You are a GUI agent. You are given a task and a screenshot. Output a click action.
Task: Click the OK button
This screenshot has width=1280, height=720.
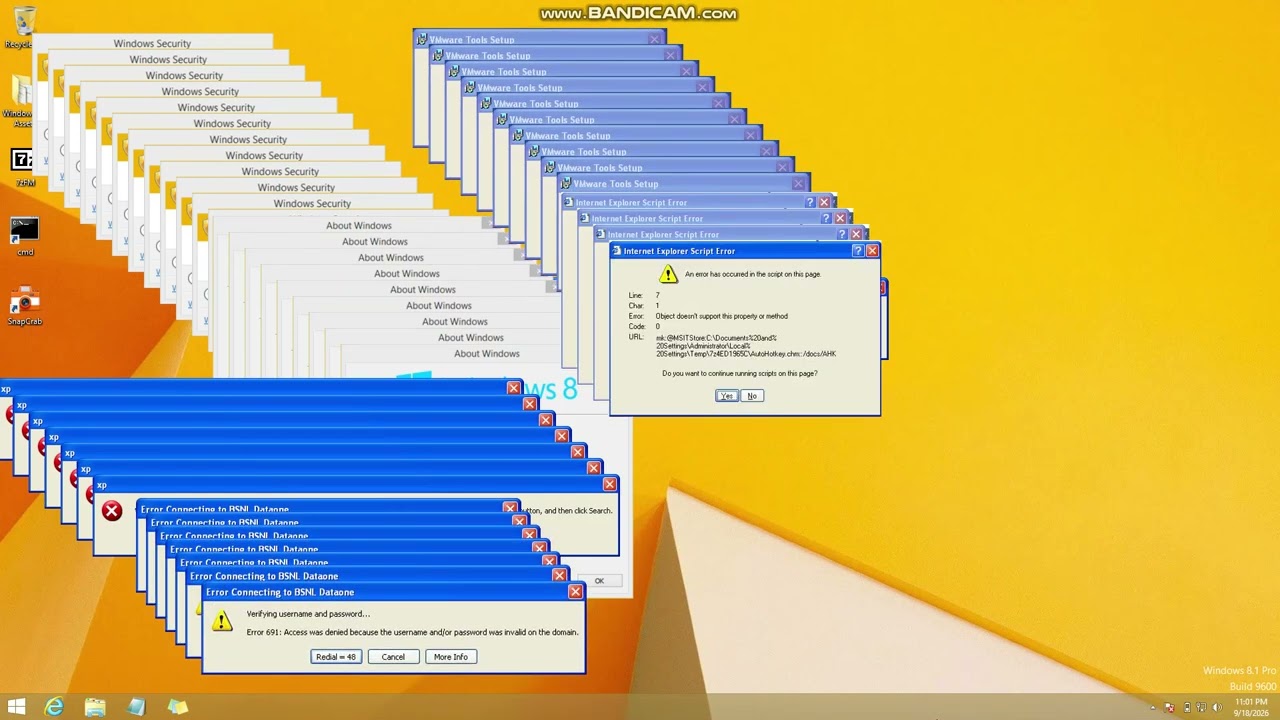(599, 581)
